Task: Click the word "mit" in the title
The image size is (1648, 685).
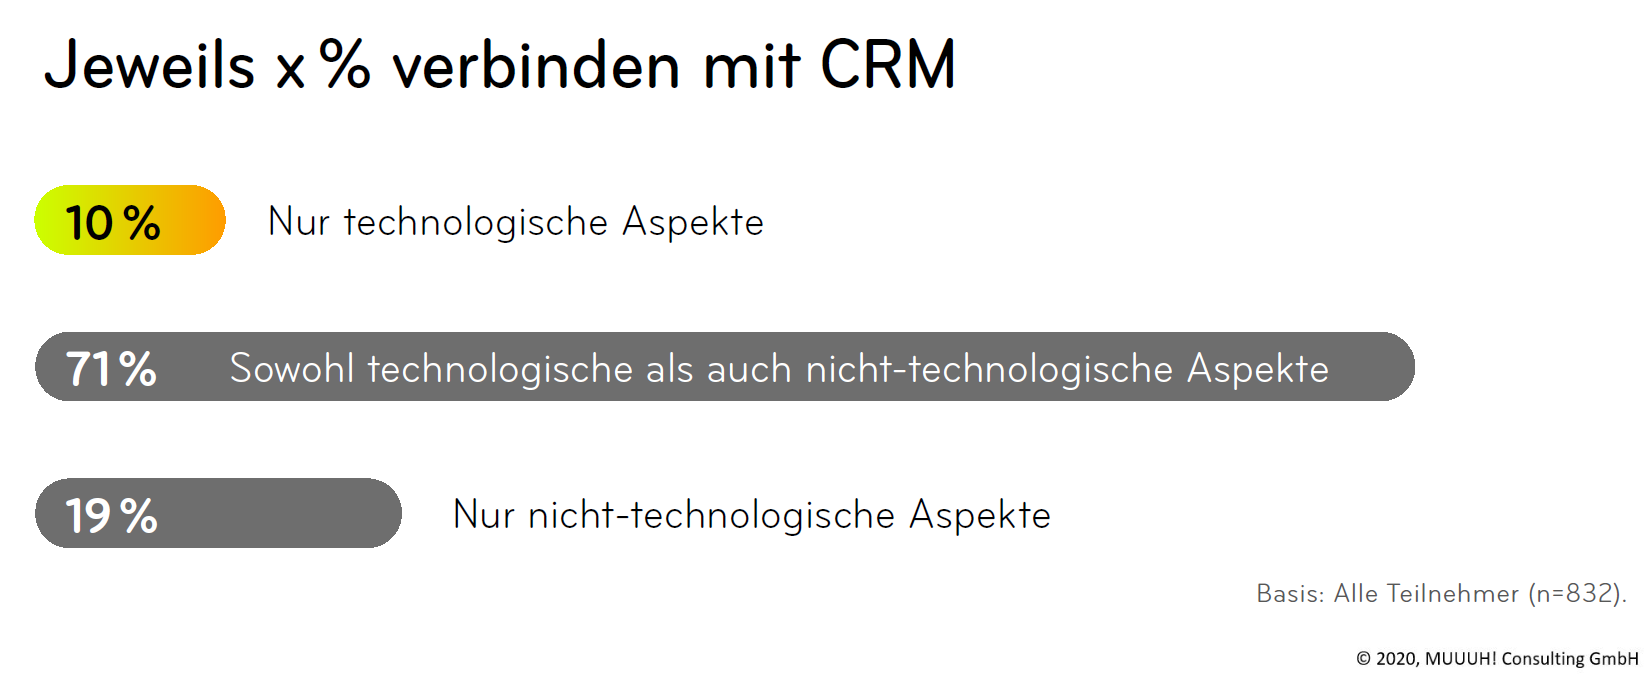Action: (751, 65)
